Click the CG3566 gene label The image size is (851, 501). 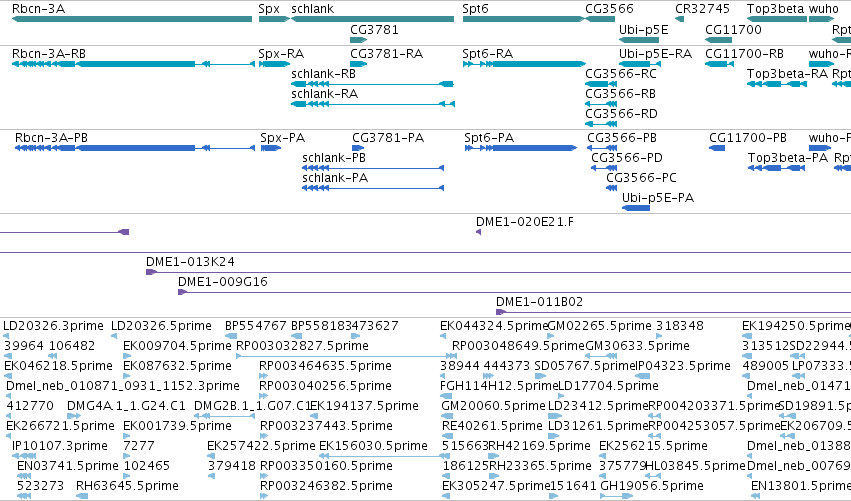[x=609, y=9]
